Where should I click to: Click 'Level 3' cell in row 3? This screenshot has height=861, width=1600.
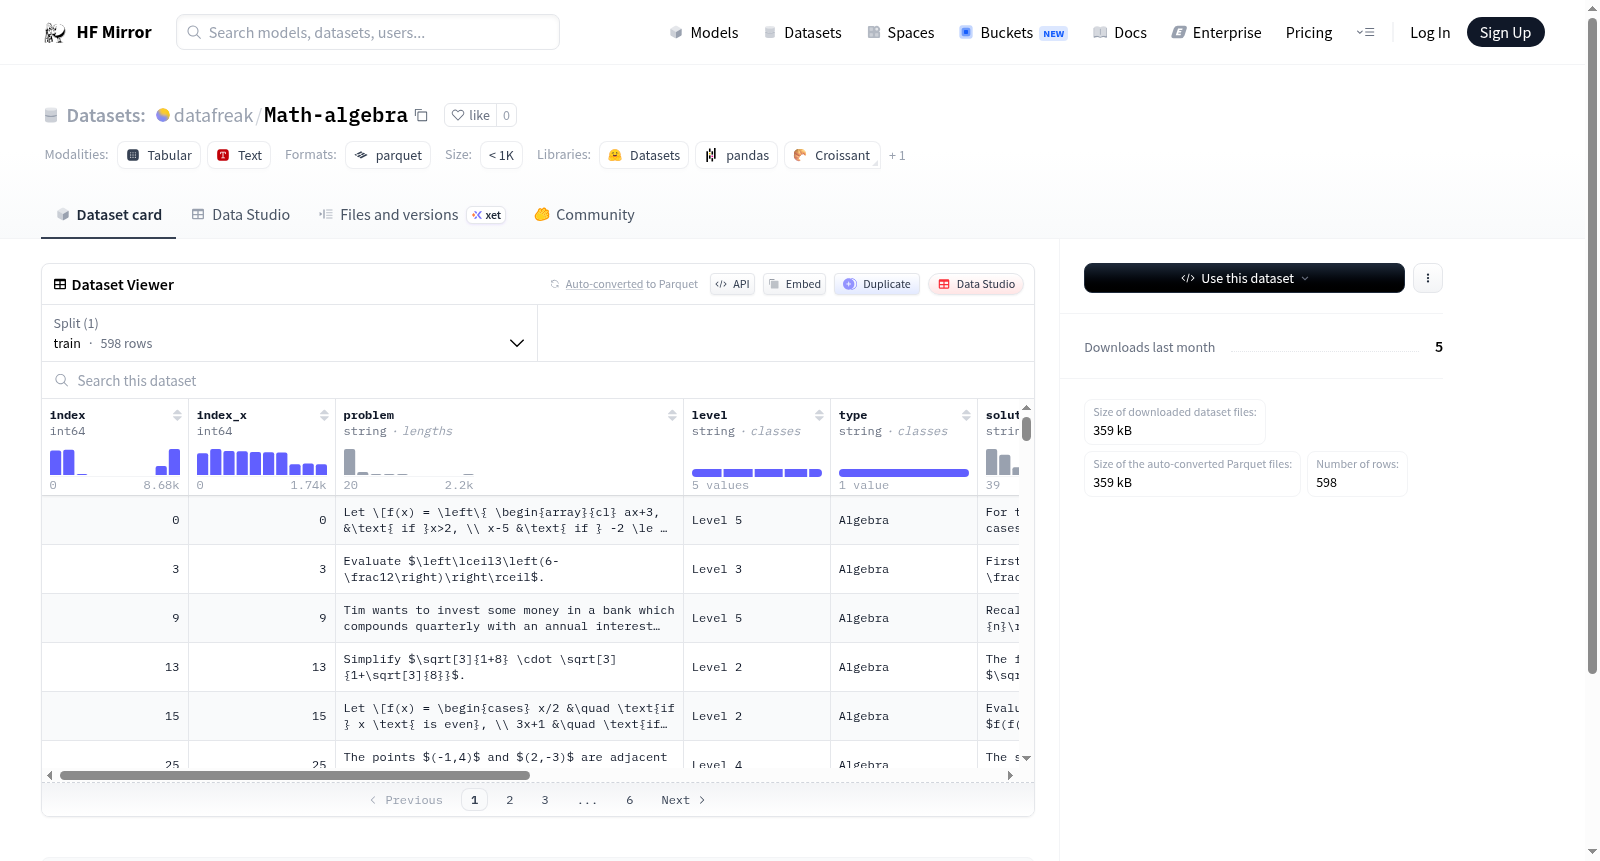tap(756, 569)
